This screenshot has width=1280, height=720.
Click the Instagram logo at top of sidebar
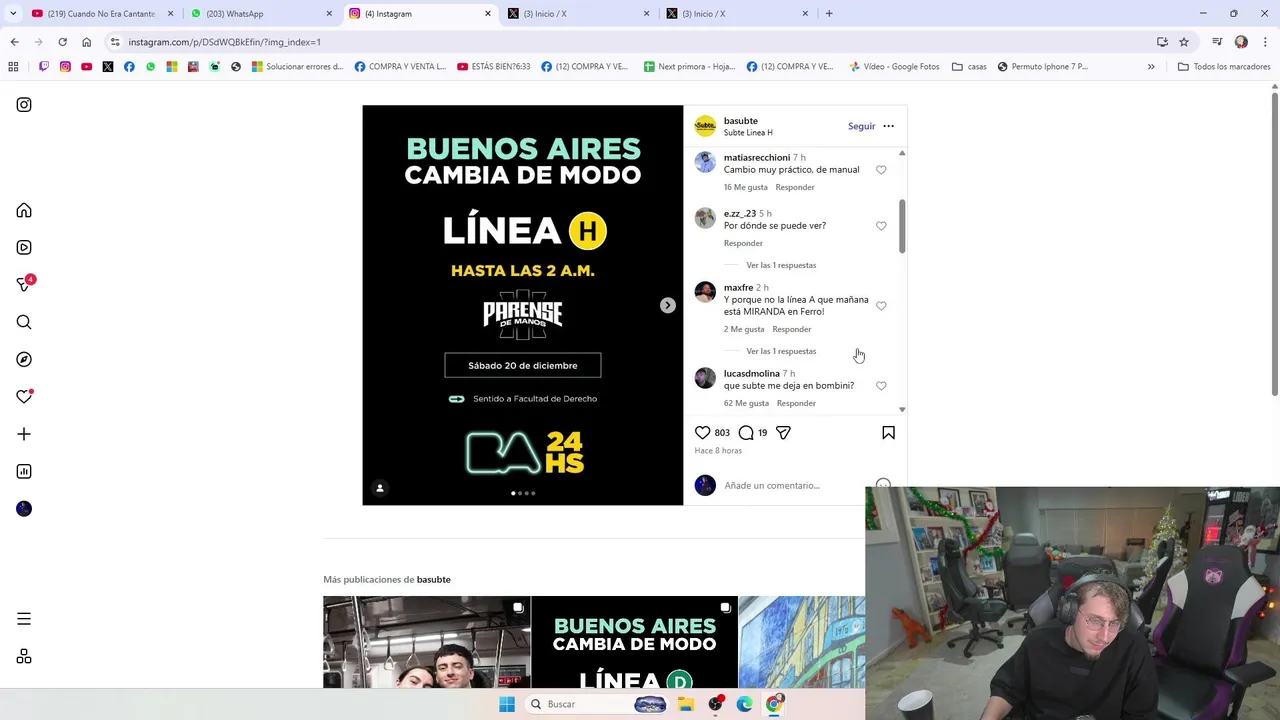pyautogui.click(x=24, y=105)
